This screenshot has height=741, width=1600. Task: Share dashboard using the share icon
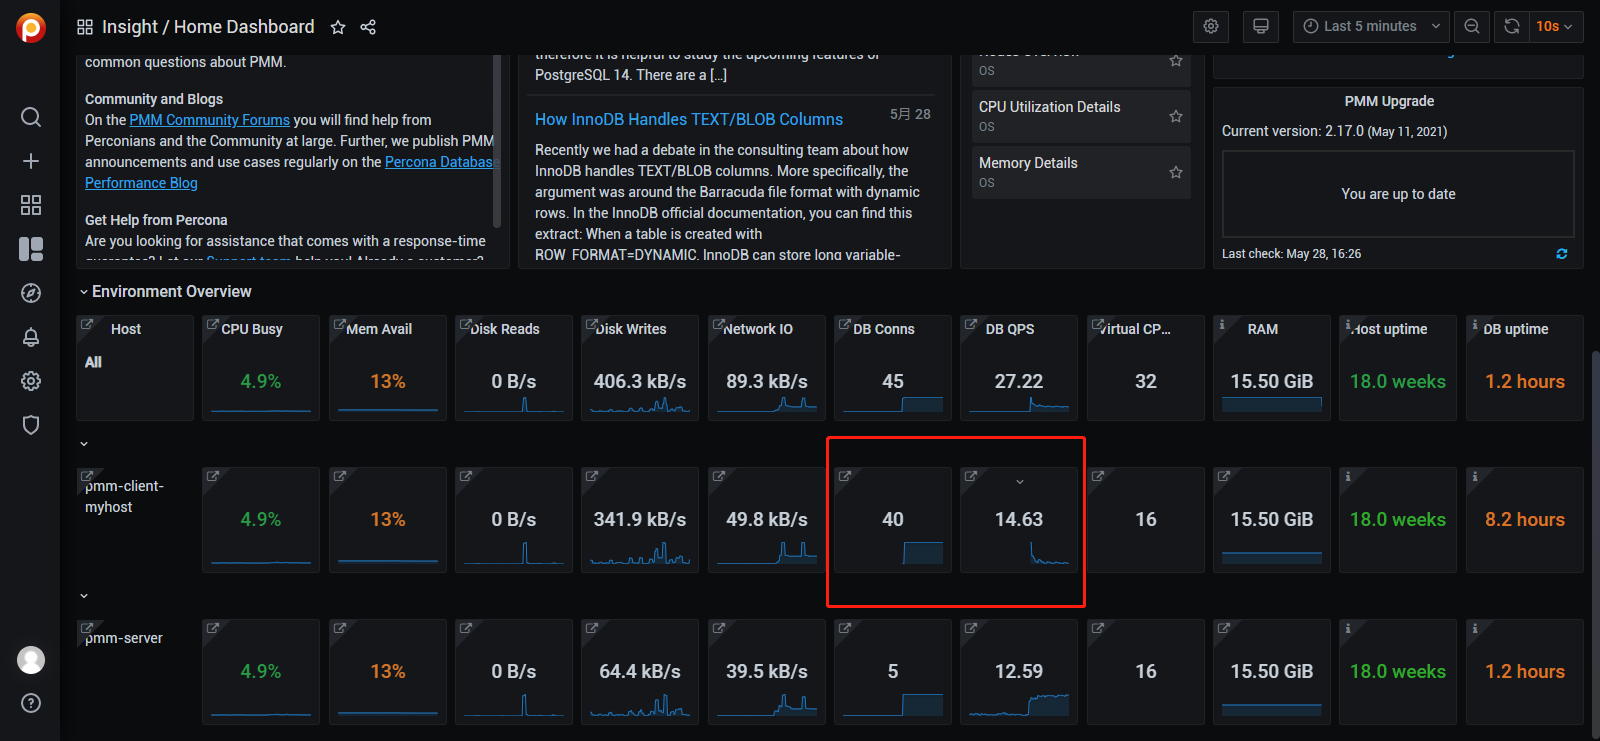pyautogui.click(x=368, y=27)
